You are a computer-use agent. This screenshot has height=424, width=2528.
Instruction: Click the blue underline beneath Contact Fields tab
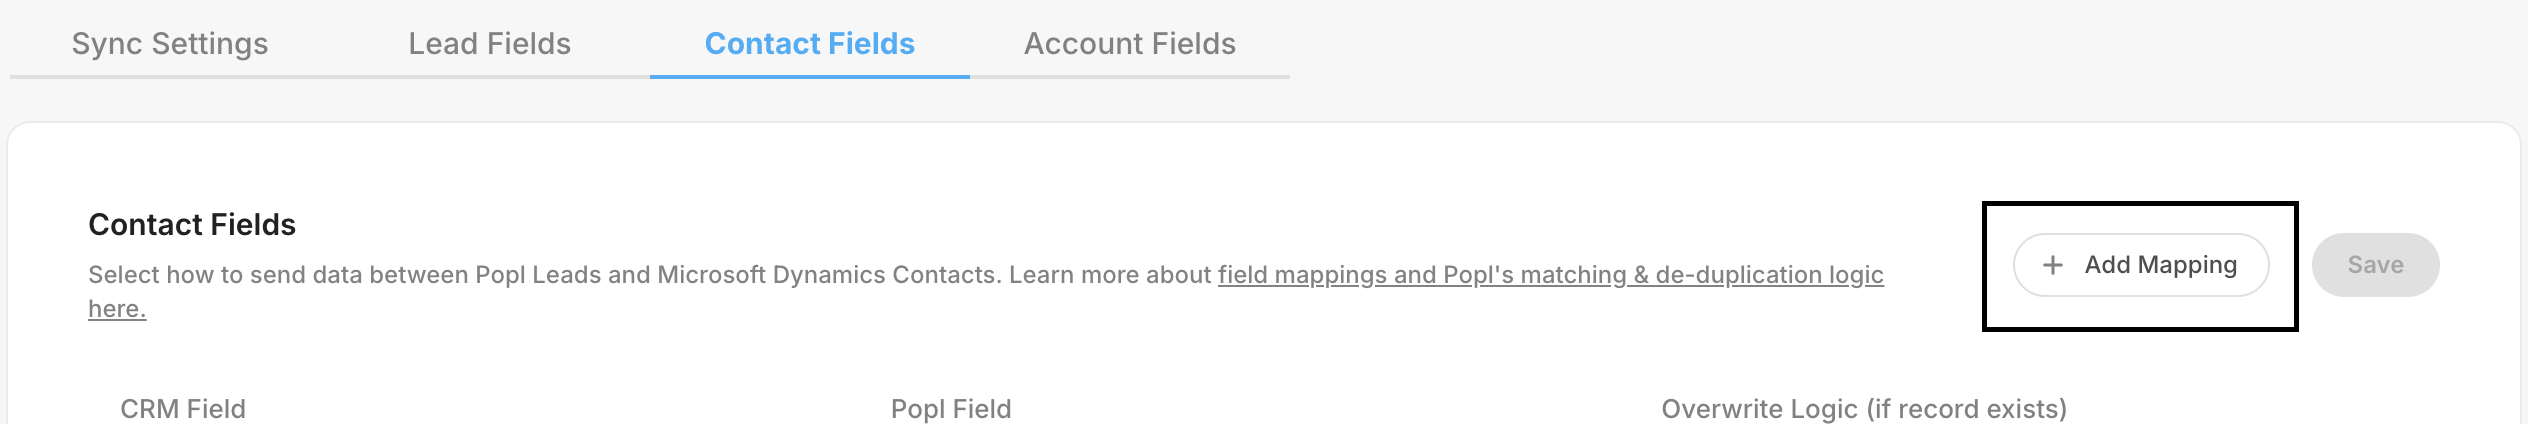pyautogui.click(x=809, y=76)
